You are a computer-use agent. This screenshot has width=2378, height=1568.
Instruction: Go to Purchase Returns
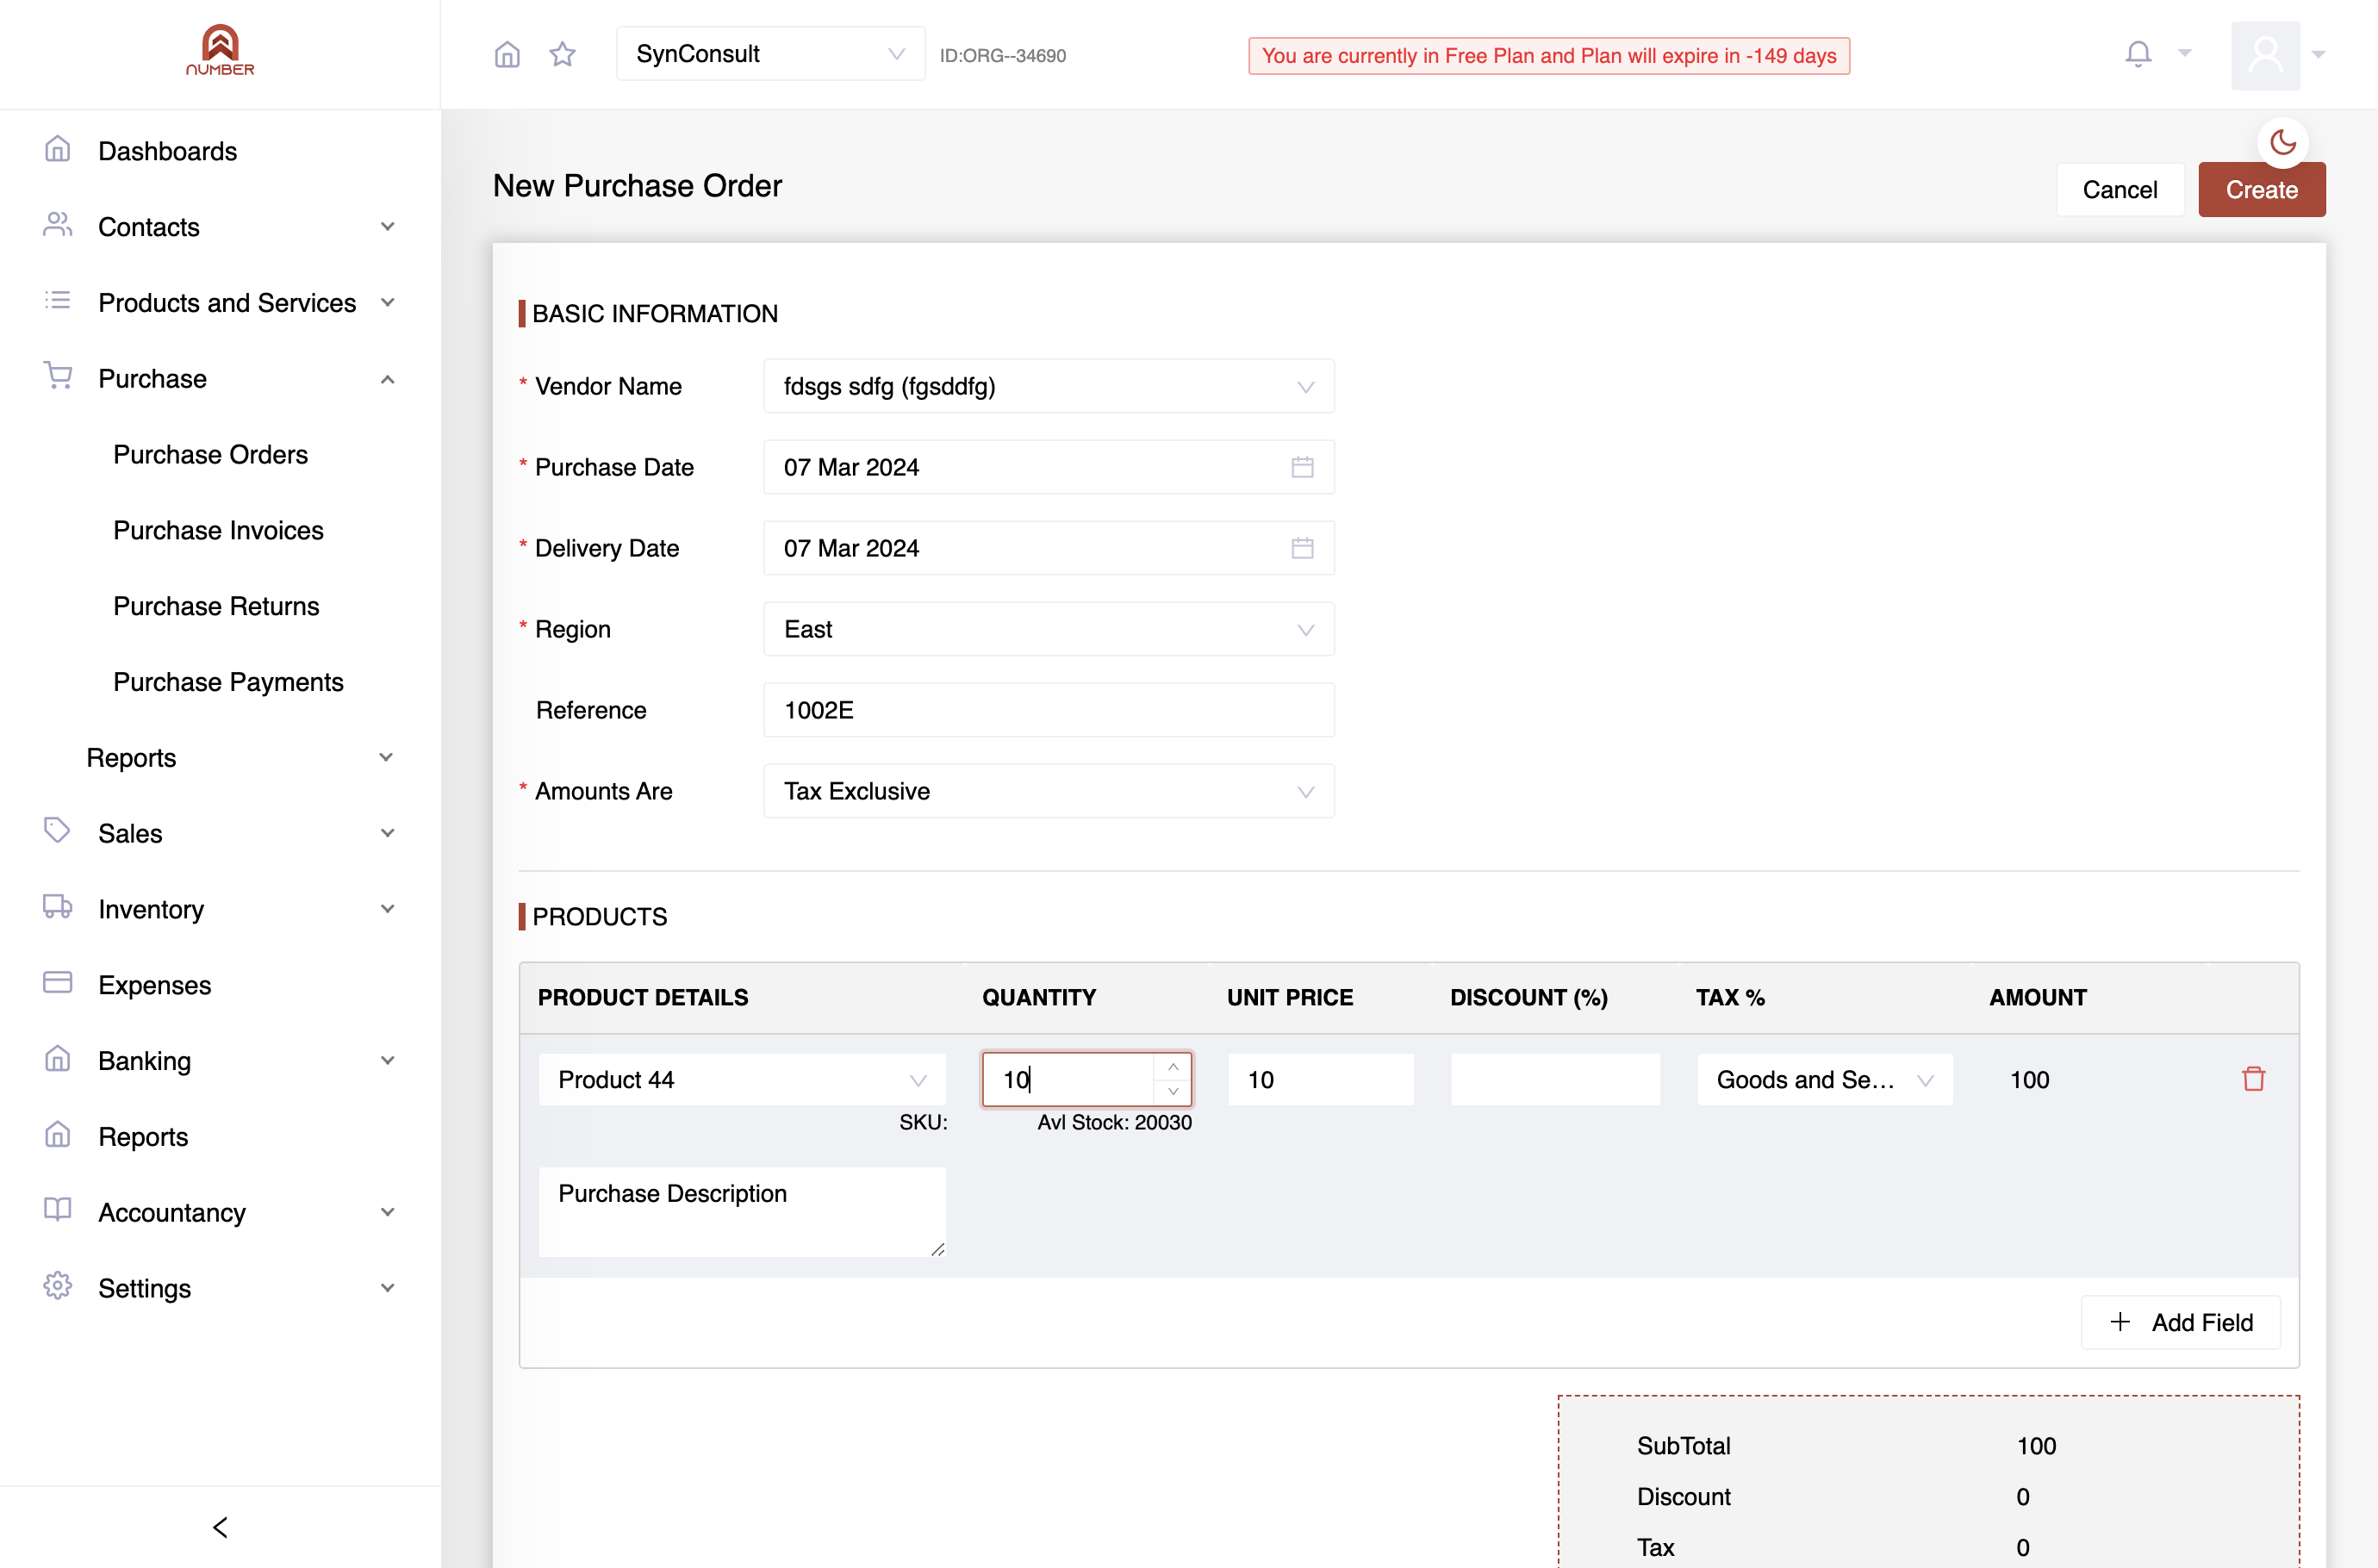click(x=217, y=607)
